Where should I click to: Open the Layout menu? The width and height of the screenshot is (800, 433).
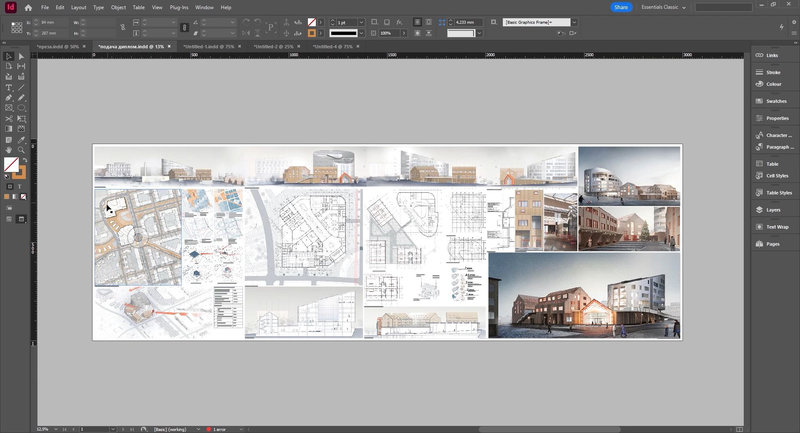pyautogui.click(x=79, y=8)
